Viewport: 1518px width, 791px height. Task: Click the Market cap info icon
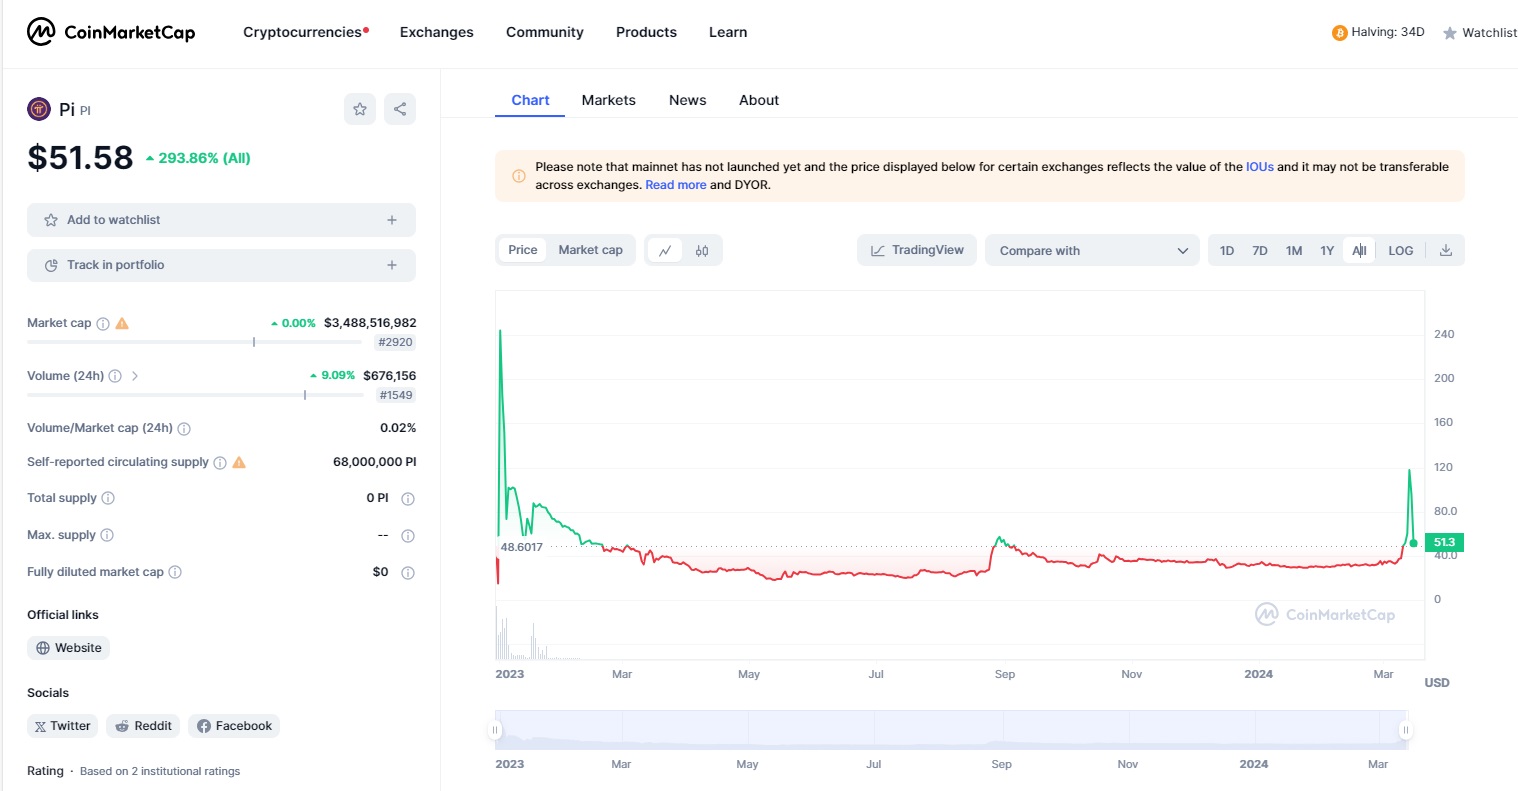pyautogui.click(x=103, y=324)
